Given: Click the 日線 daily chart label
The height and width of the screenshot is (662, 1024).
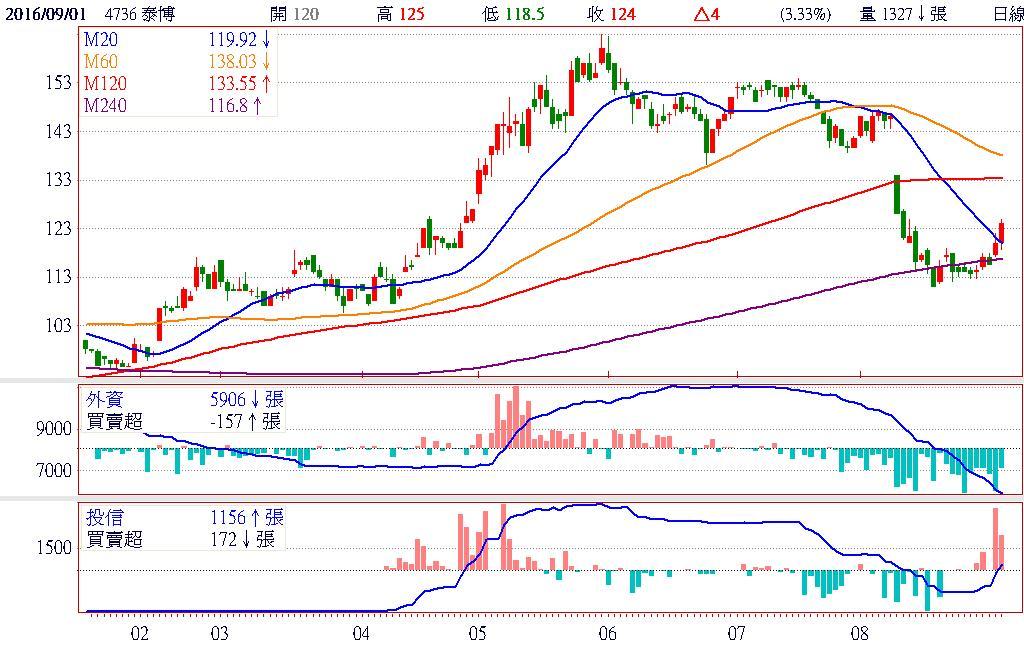Looking at the screenshot, I should coord(1007,14).
